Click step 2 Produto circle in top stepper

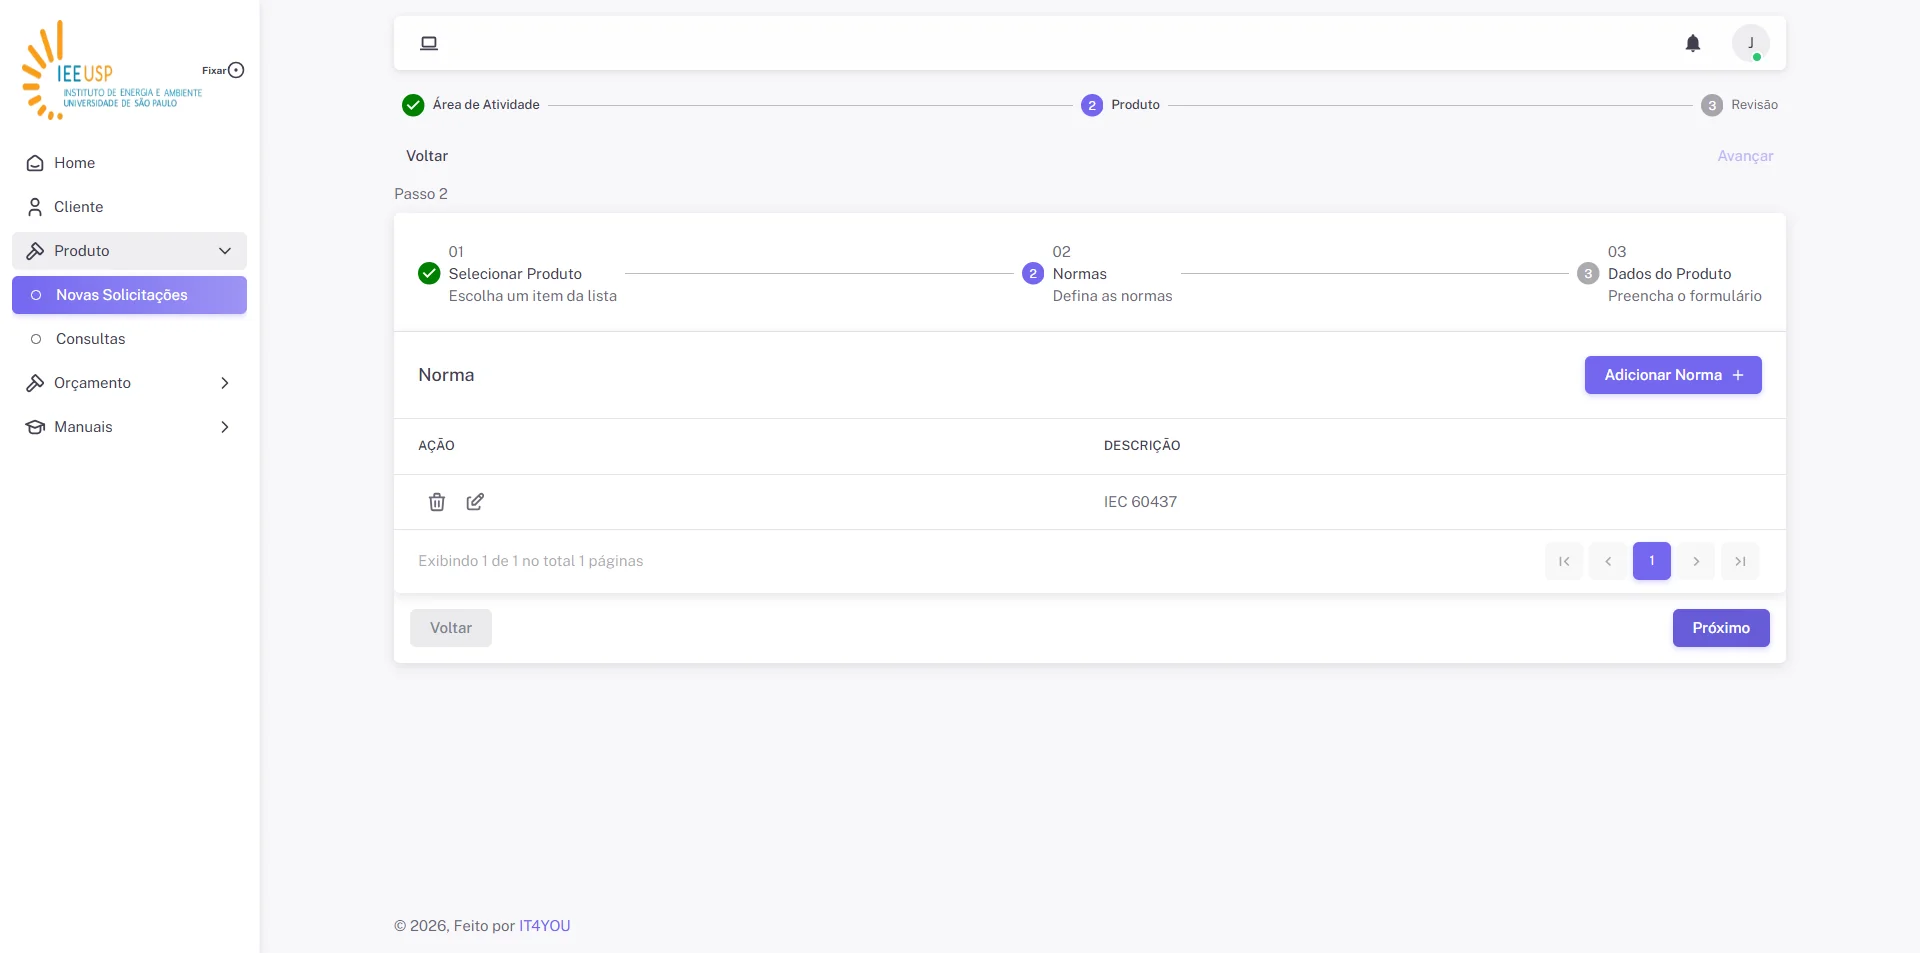[1092, 105]
